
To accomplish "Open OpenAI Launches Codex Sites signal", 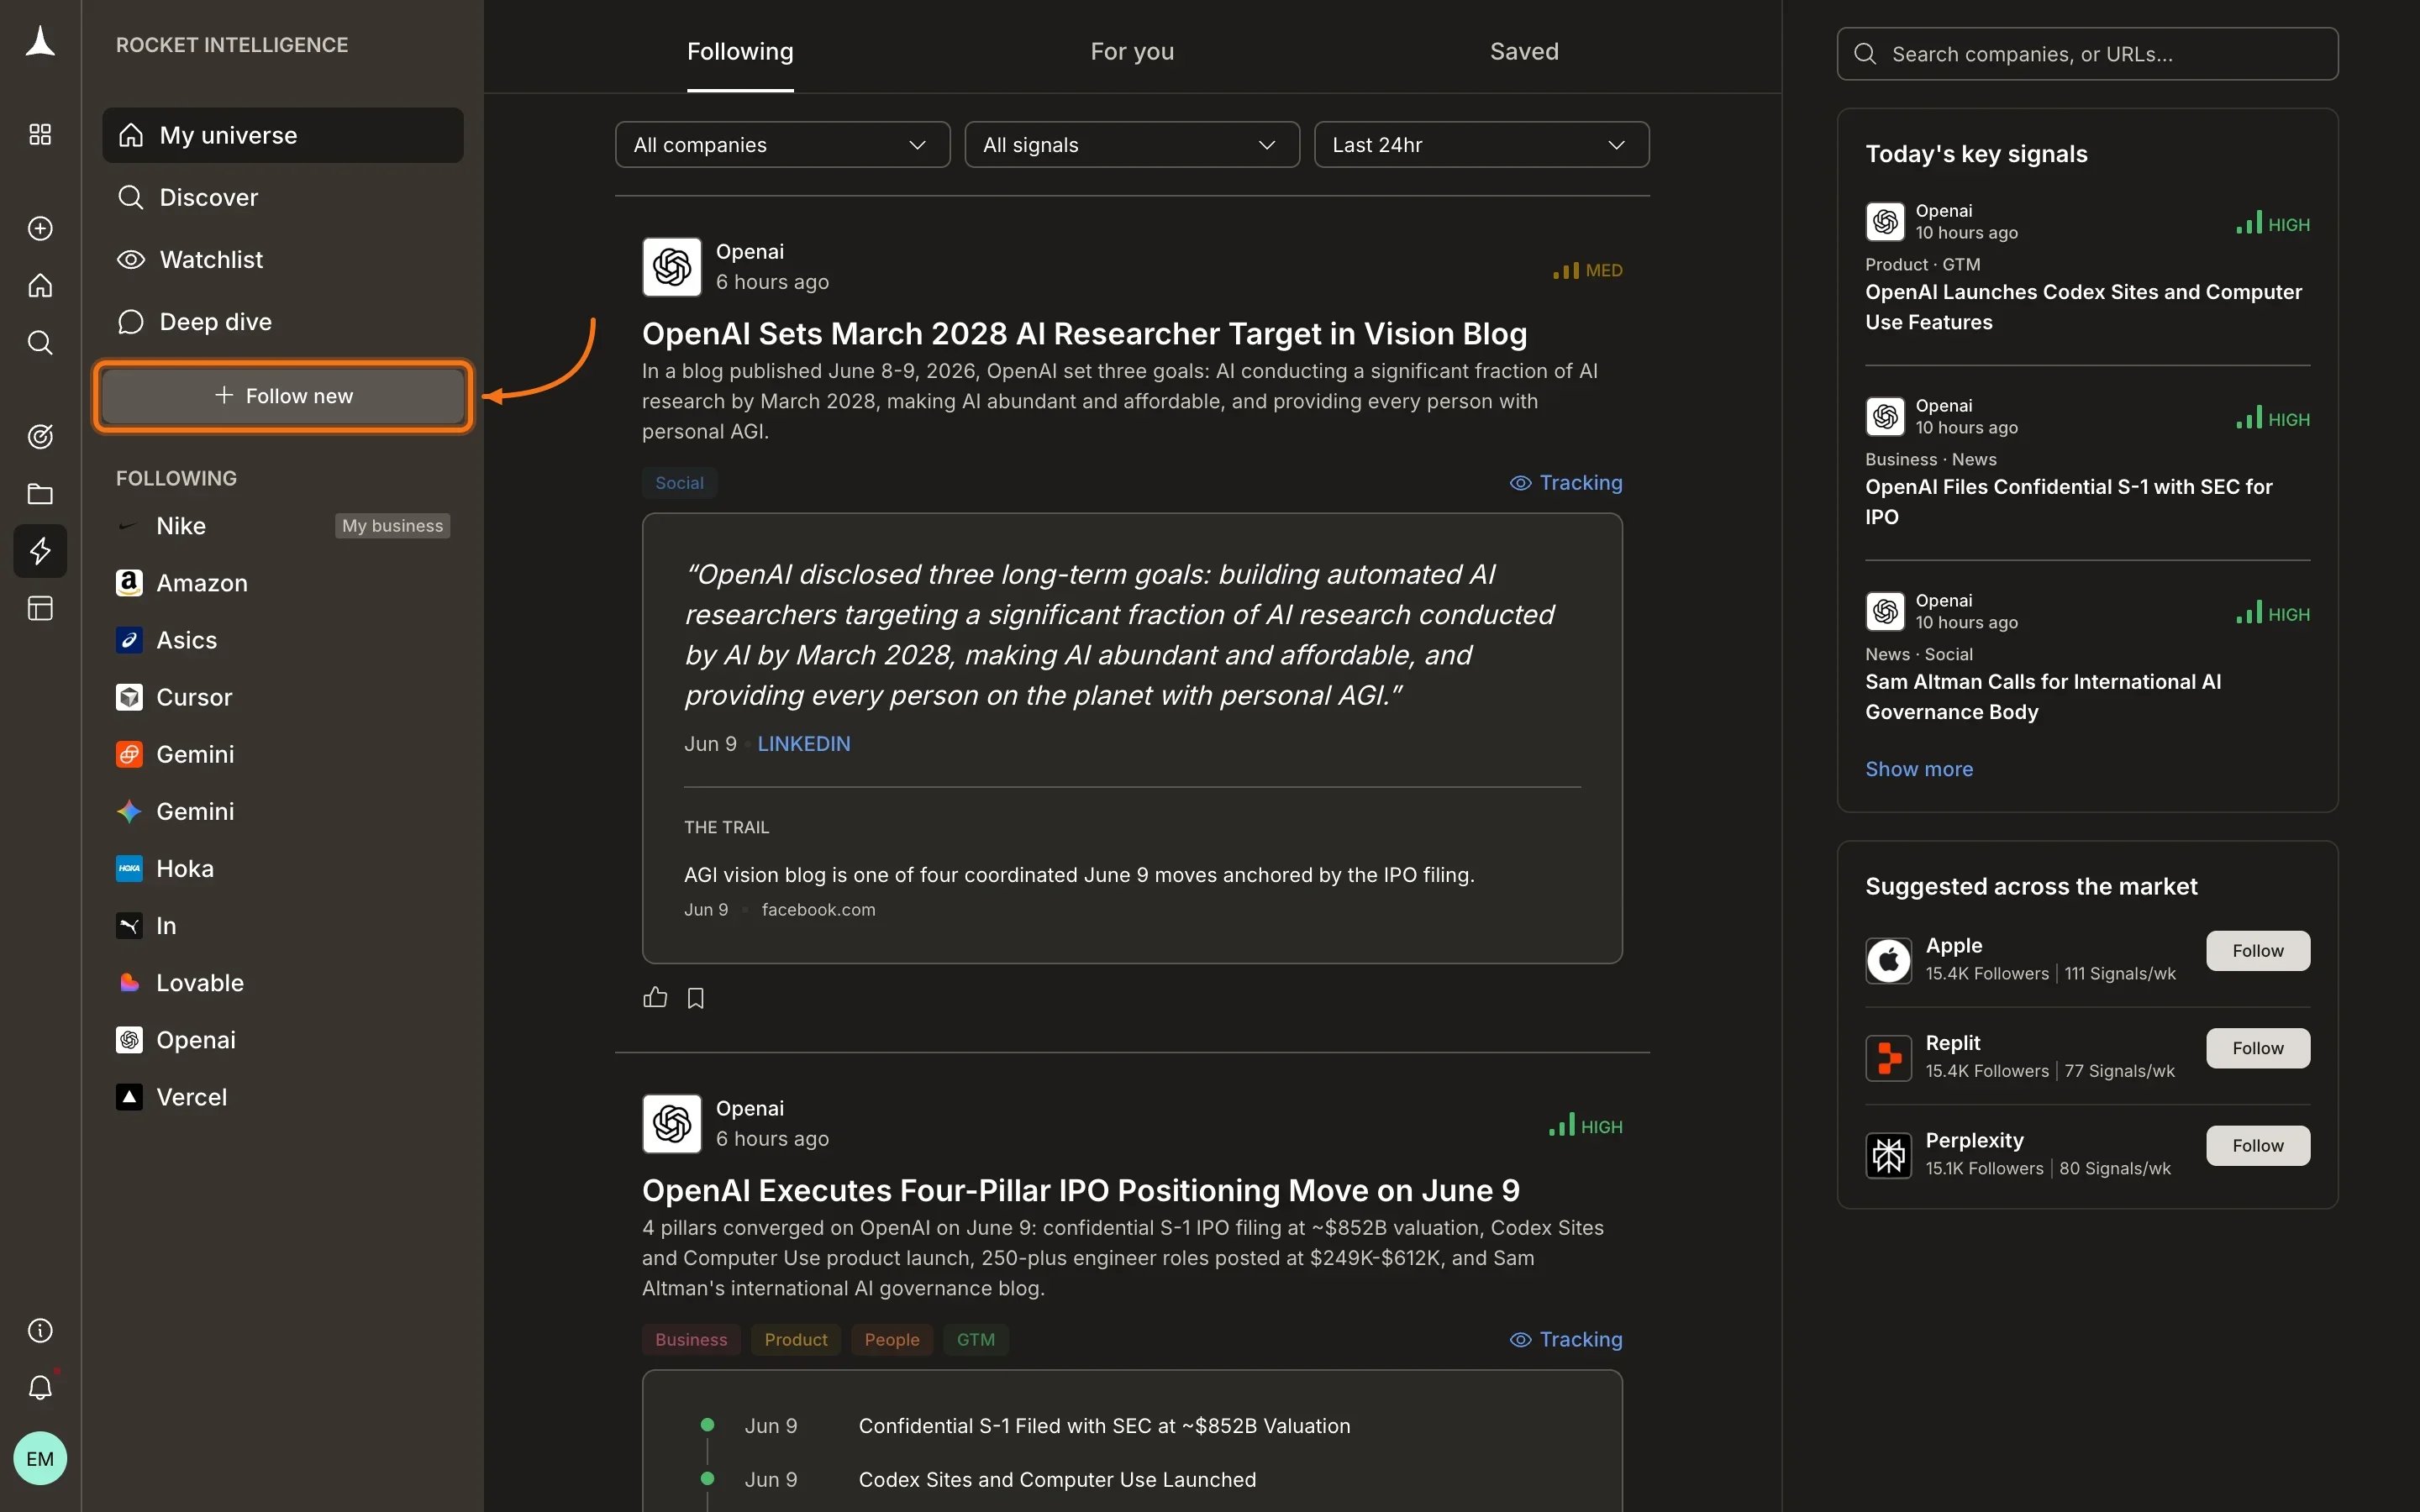I will click(x=2084, y=307).
